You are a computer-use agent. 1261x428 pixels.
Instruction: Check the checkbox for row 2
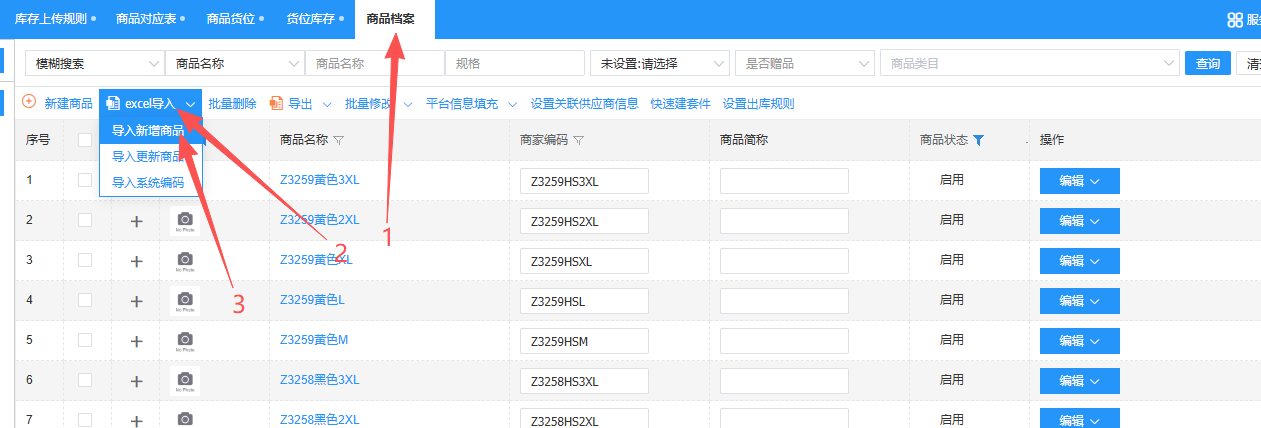point(85,220)
